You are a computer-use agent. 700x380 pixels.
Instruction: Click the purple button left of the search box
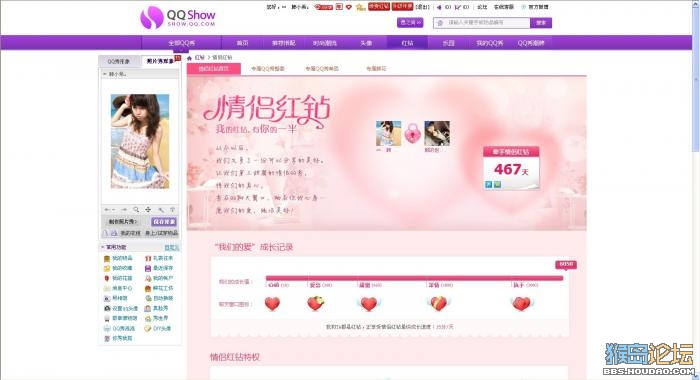(x=410, y=22)
